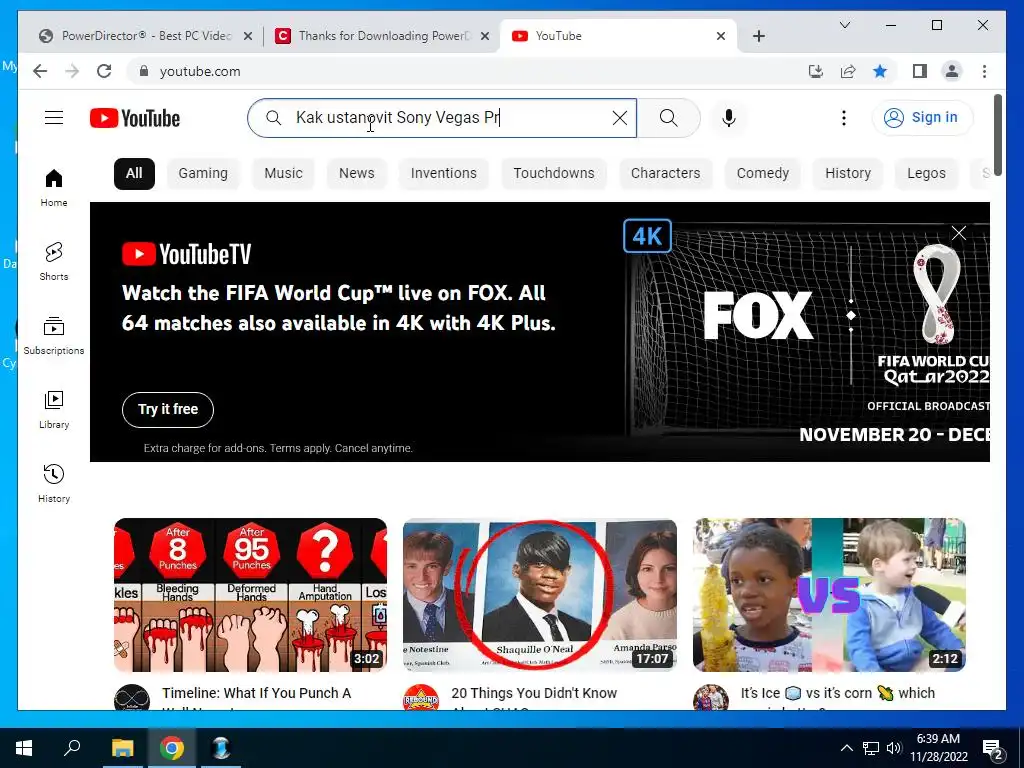
Task: Clear the search box with the X
Action: 619,118
